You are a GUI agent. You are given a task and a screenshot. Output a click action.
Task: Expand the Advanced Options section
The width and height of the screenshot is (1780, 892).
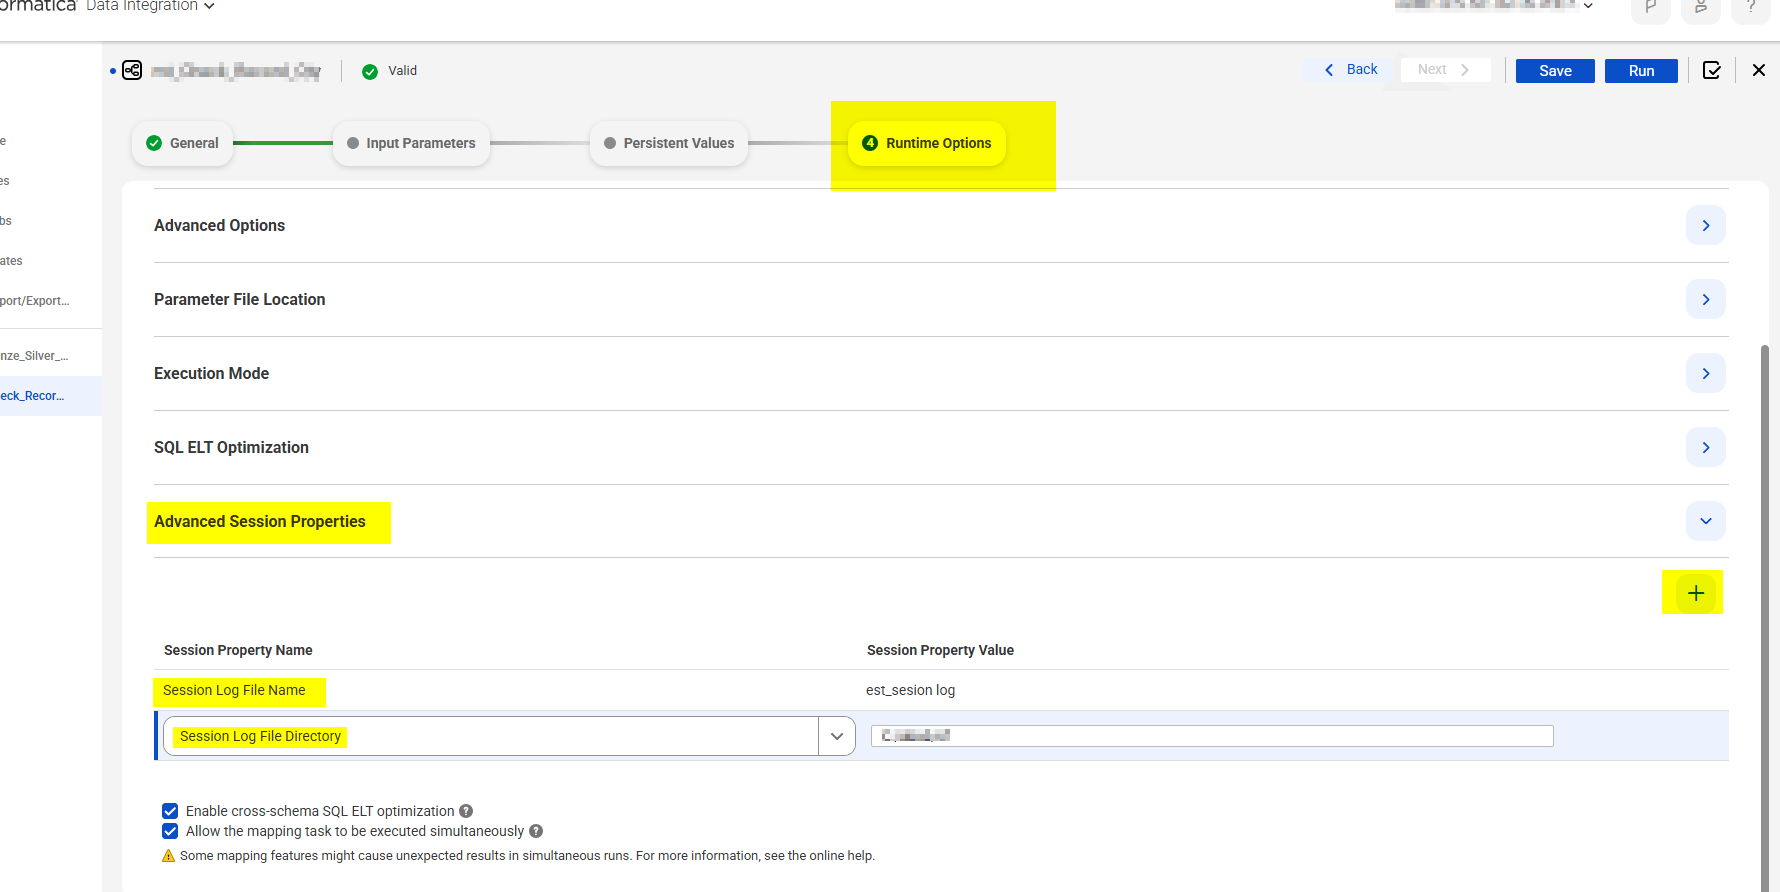click(1706, 225)
